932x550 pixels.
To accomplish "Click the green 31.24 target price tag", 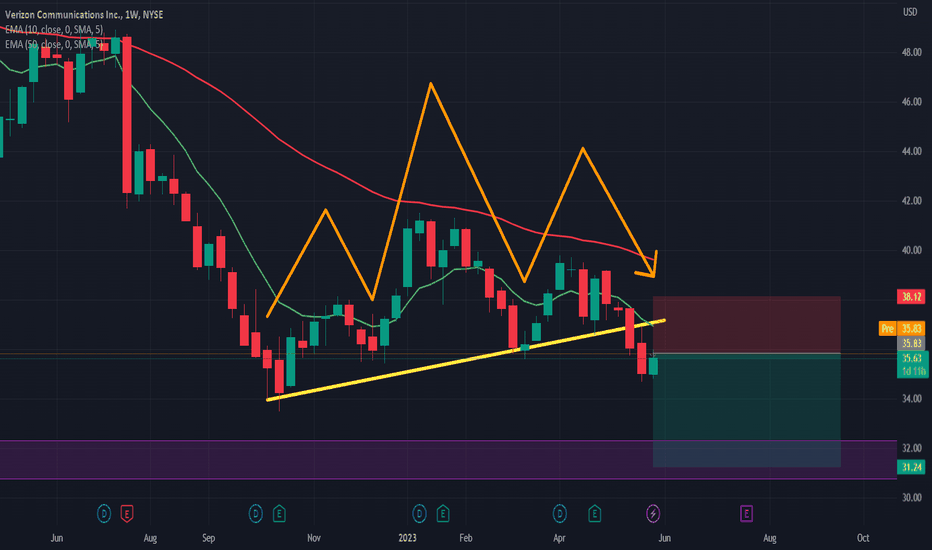I will [x=911, y=467].
